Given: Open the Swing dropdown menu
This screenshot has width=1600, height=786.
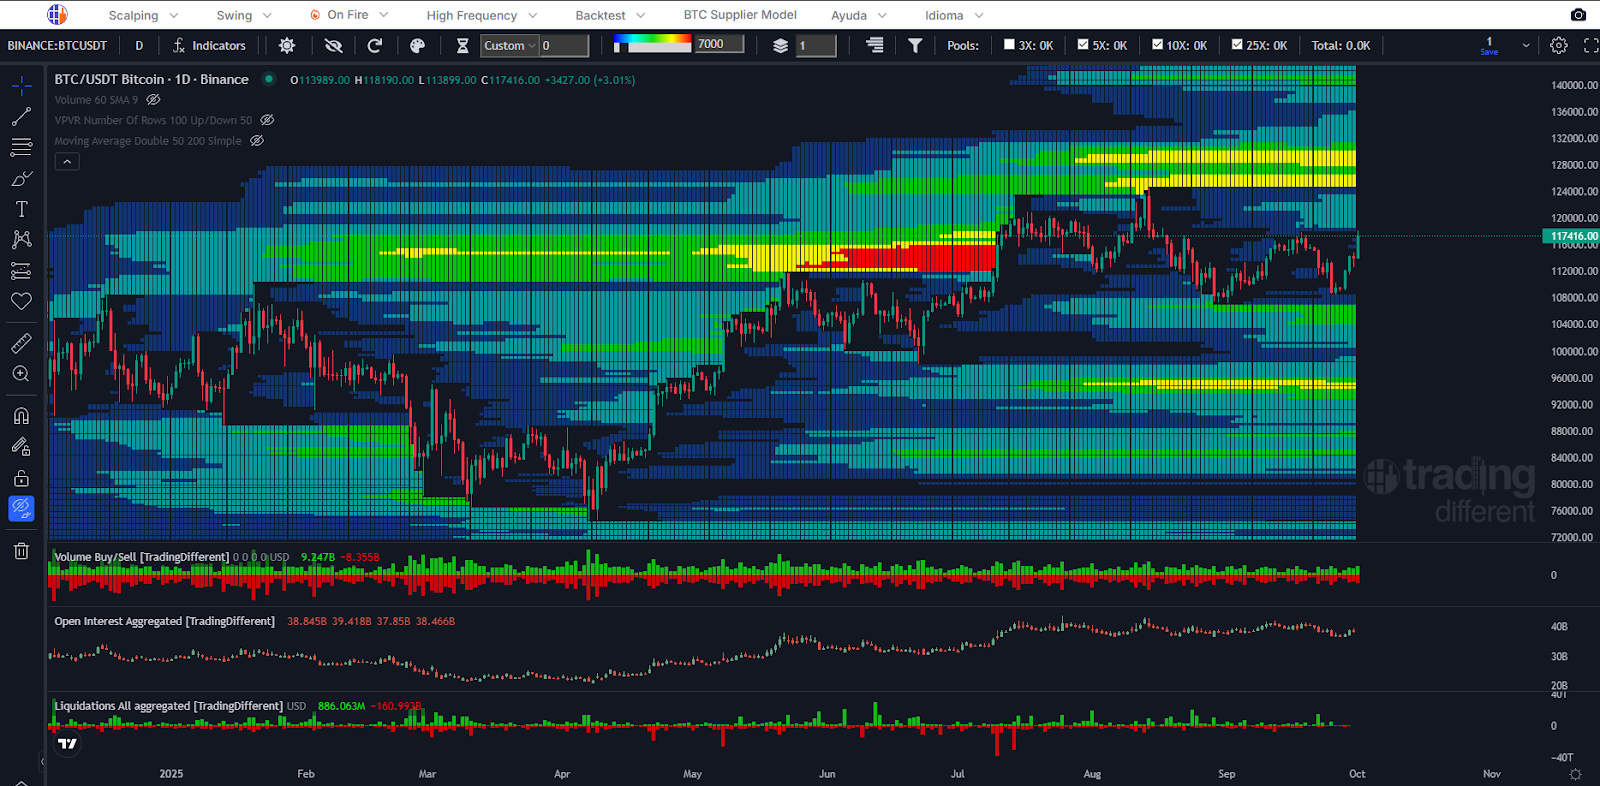Looking at the screenshot, I should pyautogui.click(x=244, y=15).
